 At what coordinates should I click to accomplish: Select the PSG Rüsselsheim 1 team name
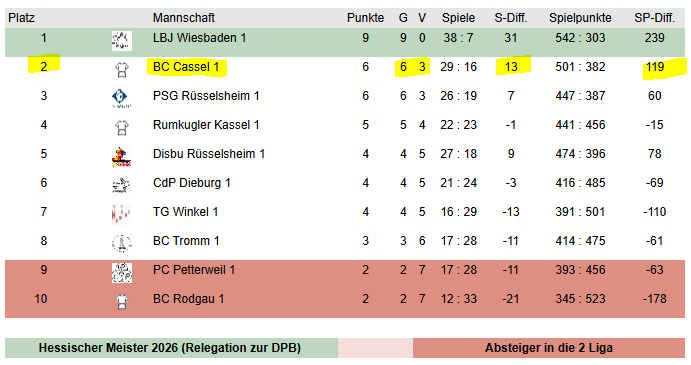[206, 96]
